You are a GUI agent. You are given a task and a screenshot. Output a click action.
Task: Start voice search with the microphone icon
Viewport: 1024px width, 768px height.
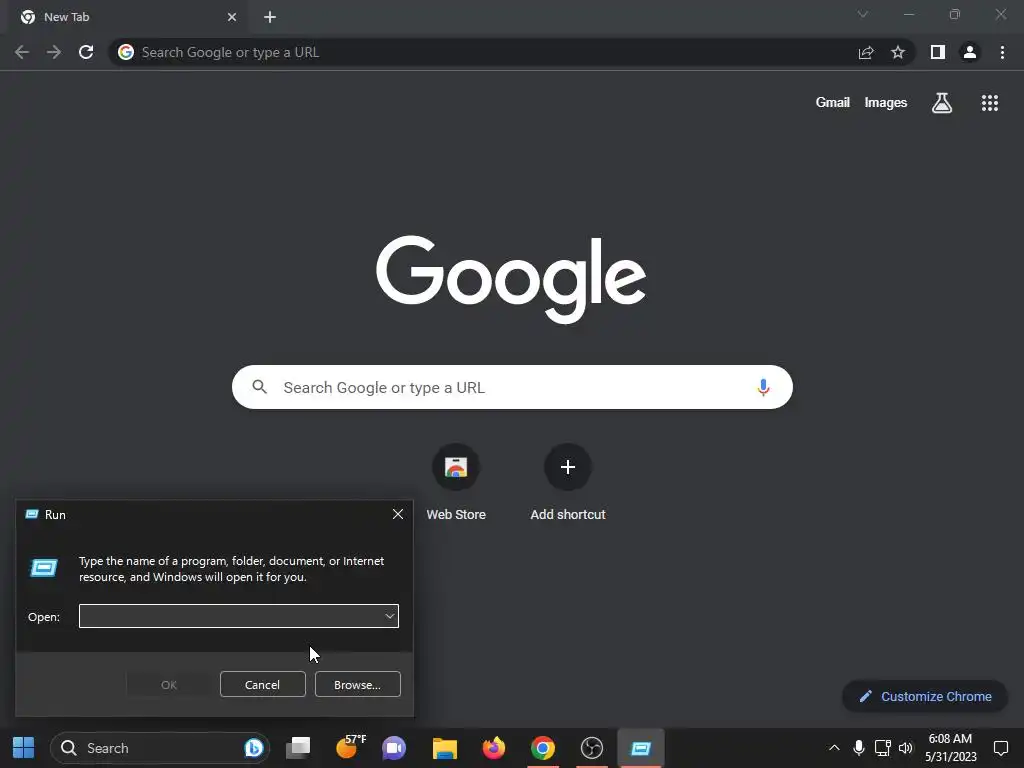pyautogui.click(x=763, y=387)
